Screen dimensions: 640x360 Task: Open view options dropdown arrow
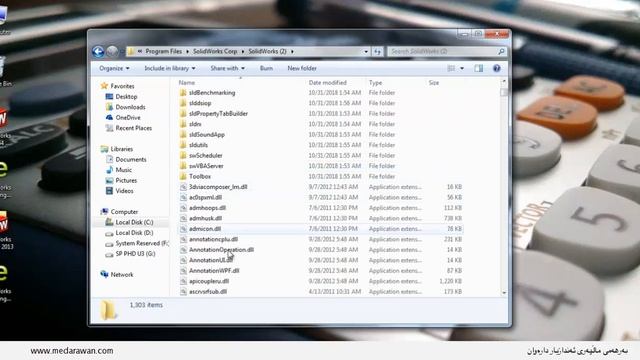(462, 69)
